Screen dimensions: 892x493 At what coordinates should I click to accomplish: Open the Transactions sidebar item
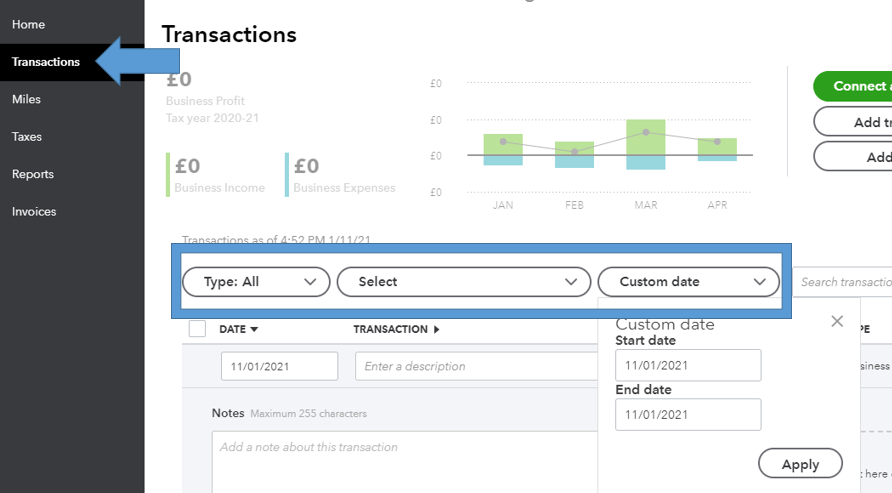(46, 62)
